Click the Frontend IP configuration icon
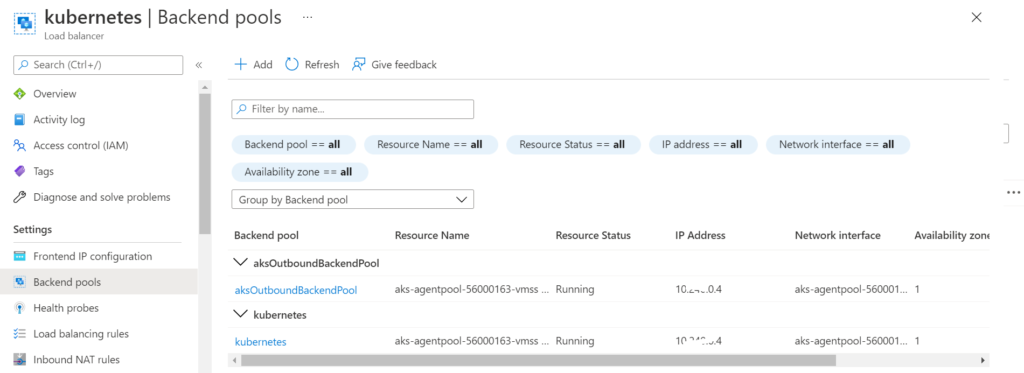 tap(20, 256)
